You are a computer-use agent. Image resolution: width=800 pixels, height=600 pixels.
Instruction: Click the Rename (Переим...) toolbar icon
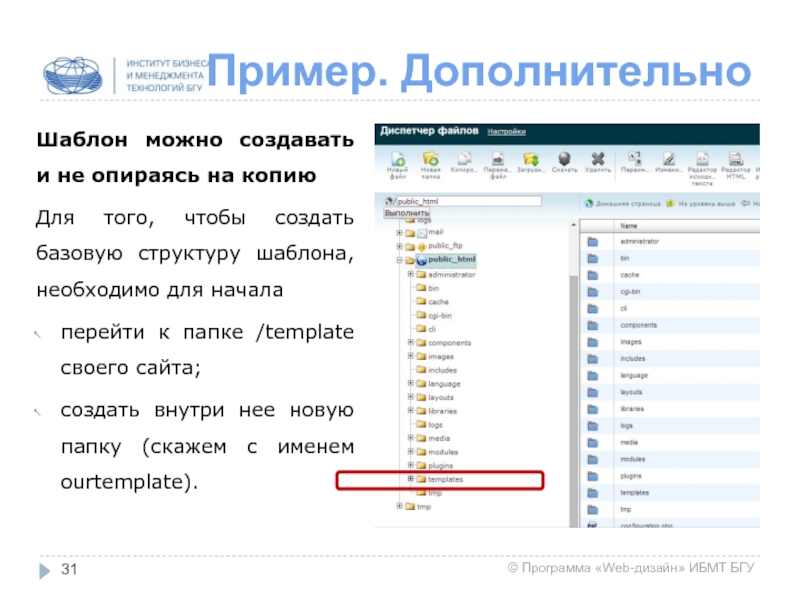click(634, 162)
